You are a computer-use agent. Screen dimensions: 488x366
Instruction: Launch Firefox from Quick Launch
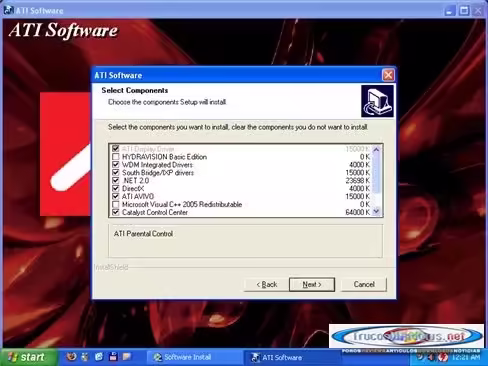pos(71,357)
